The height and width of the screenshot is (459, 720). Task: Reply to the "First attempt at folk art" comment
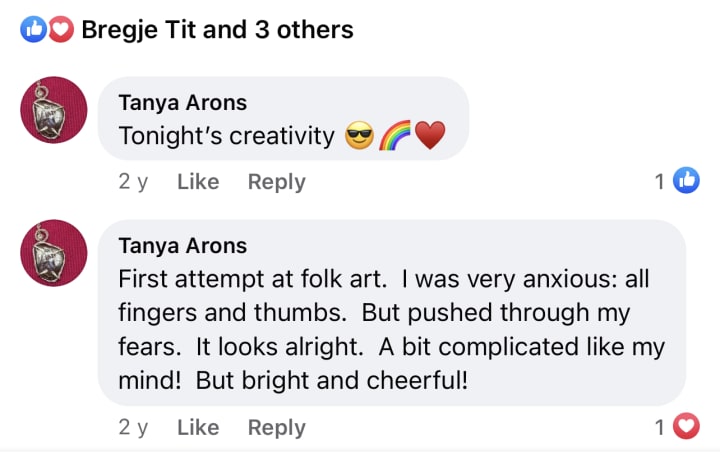276,427
